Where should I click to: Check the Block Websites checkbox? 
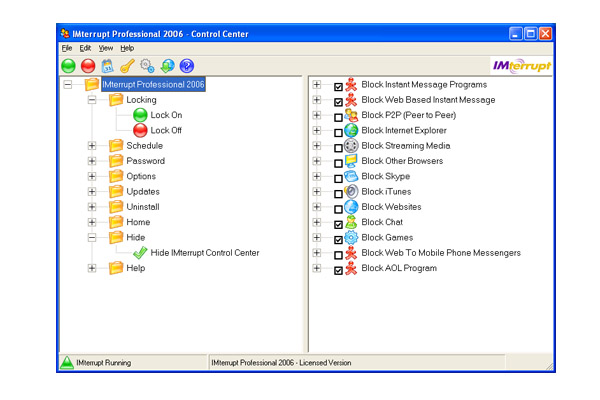[338, 209]
